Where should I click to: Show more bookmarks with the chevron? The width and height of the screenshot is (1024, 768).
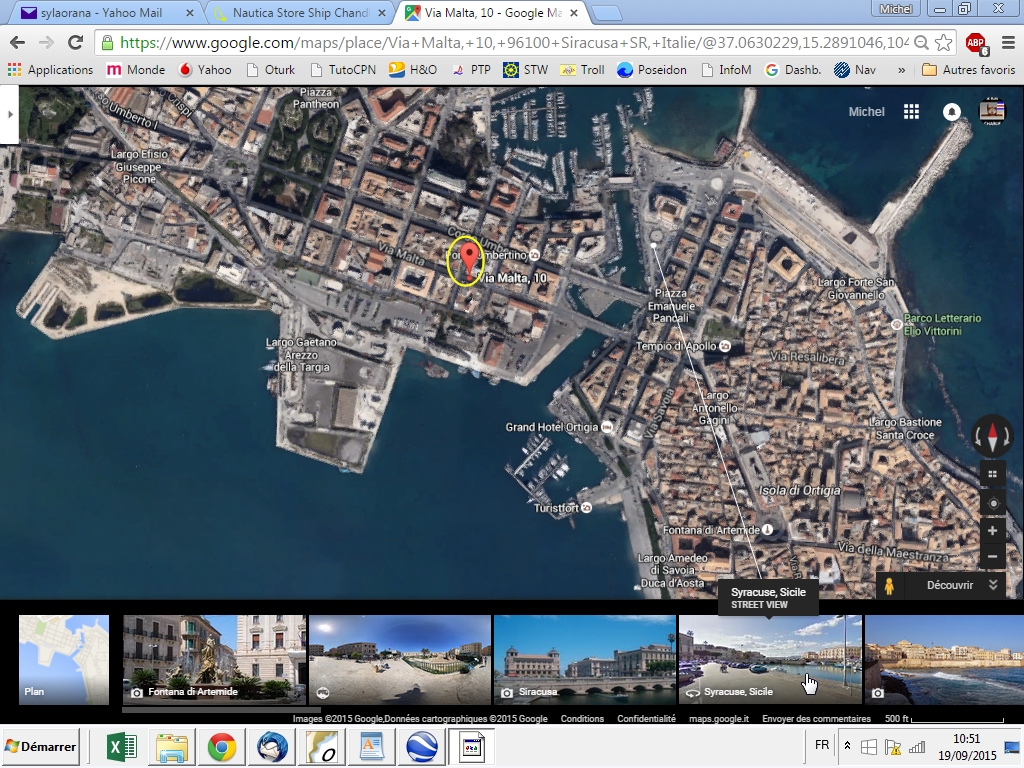[x=901, y=70]
